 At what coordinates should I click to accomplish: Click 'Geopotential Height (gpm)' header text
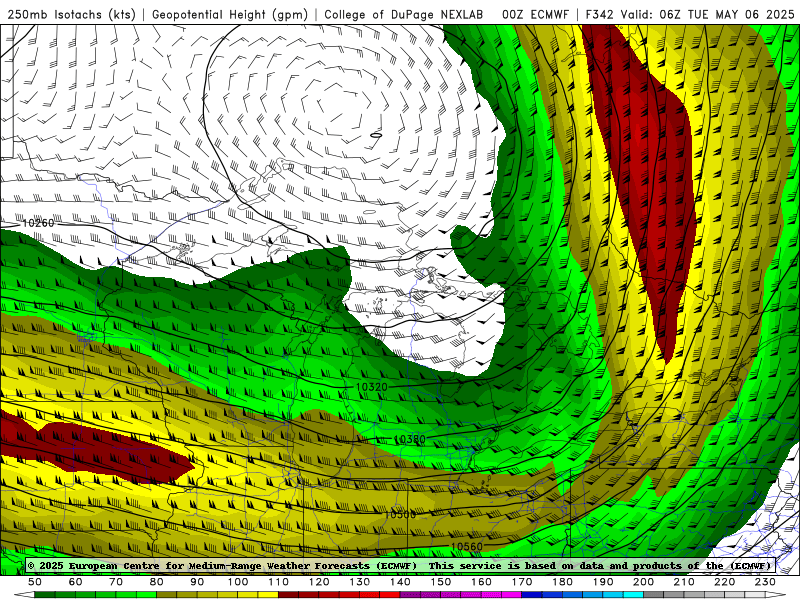[x=230, y=14]
